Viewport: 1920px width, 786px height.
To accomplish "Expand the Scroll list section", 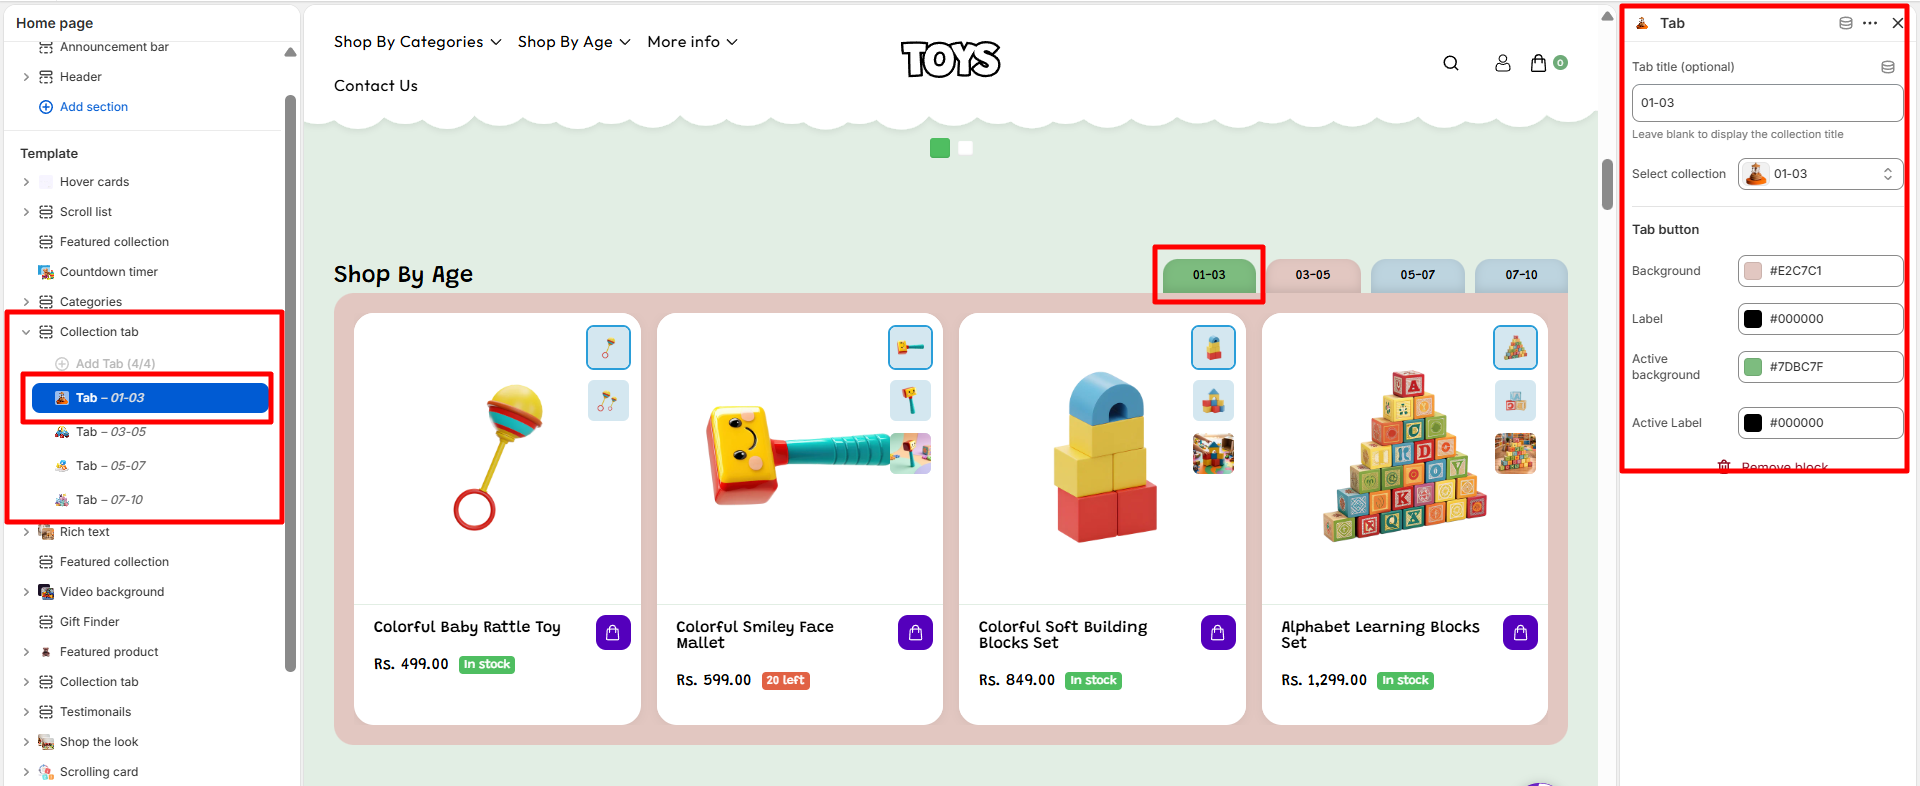I will pos(26,212).
